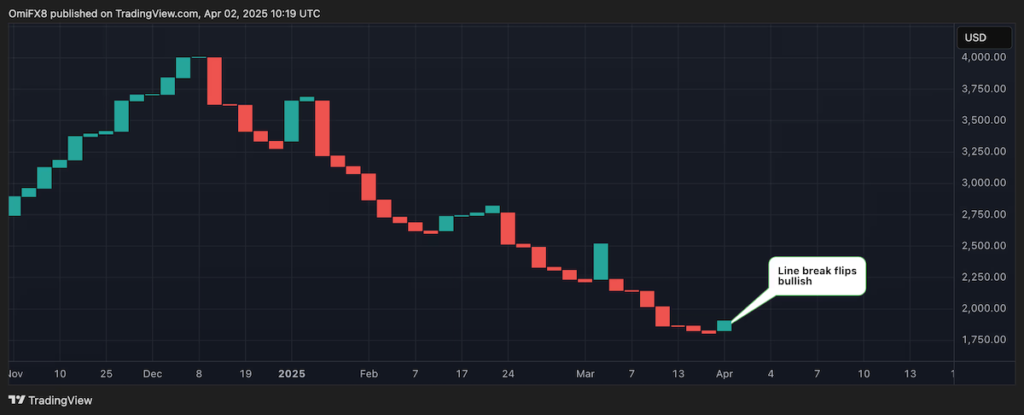Click the Nov label on time axis
The image size is (1024, 415).
point(12,374)
